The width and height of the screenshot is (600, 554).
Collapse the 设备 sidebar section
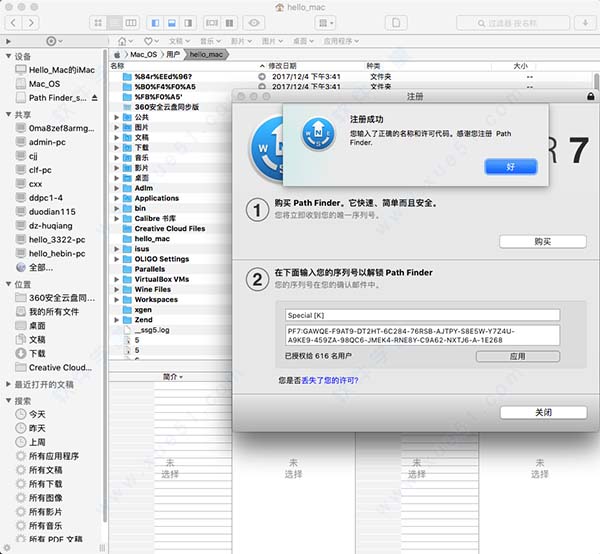(8, 56)
